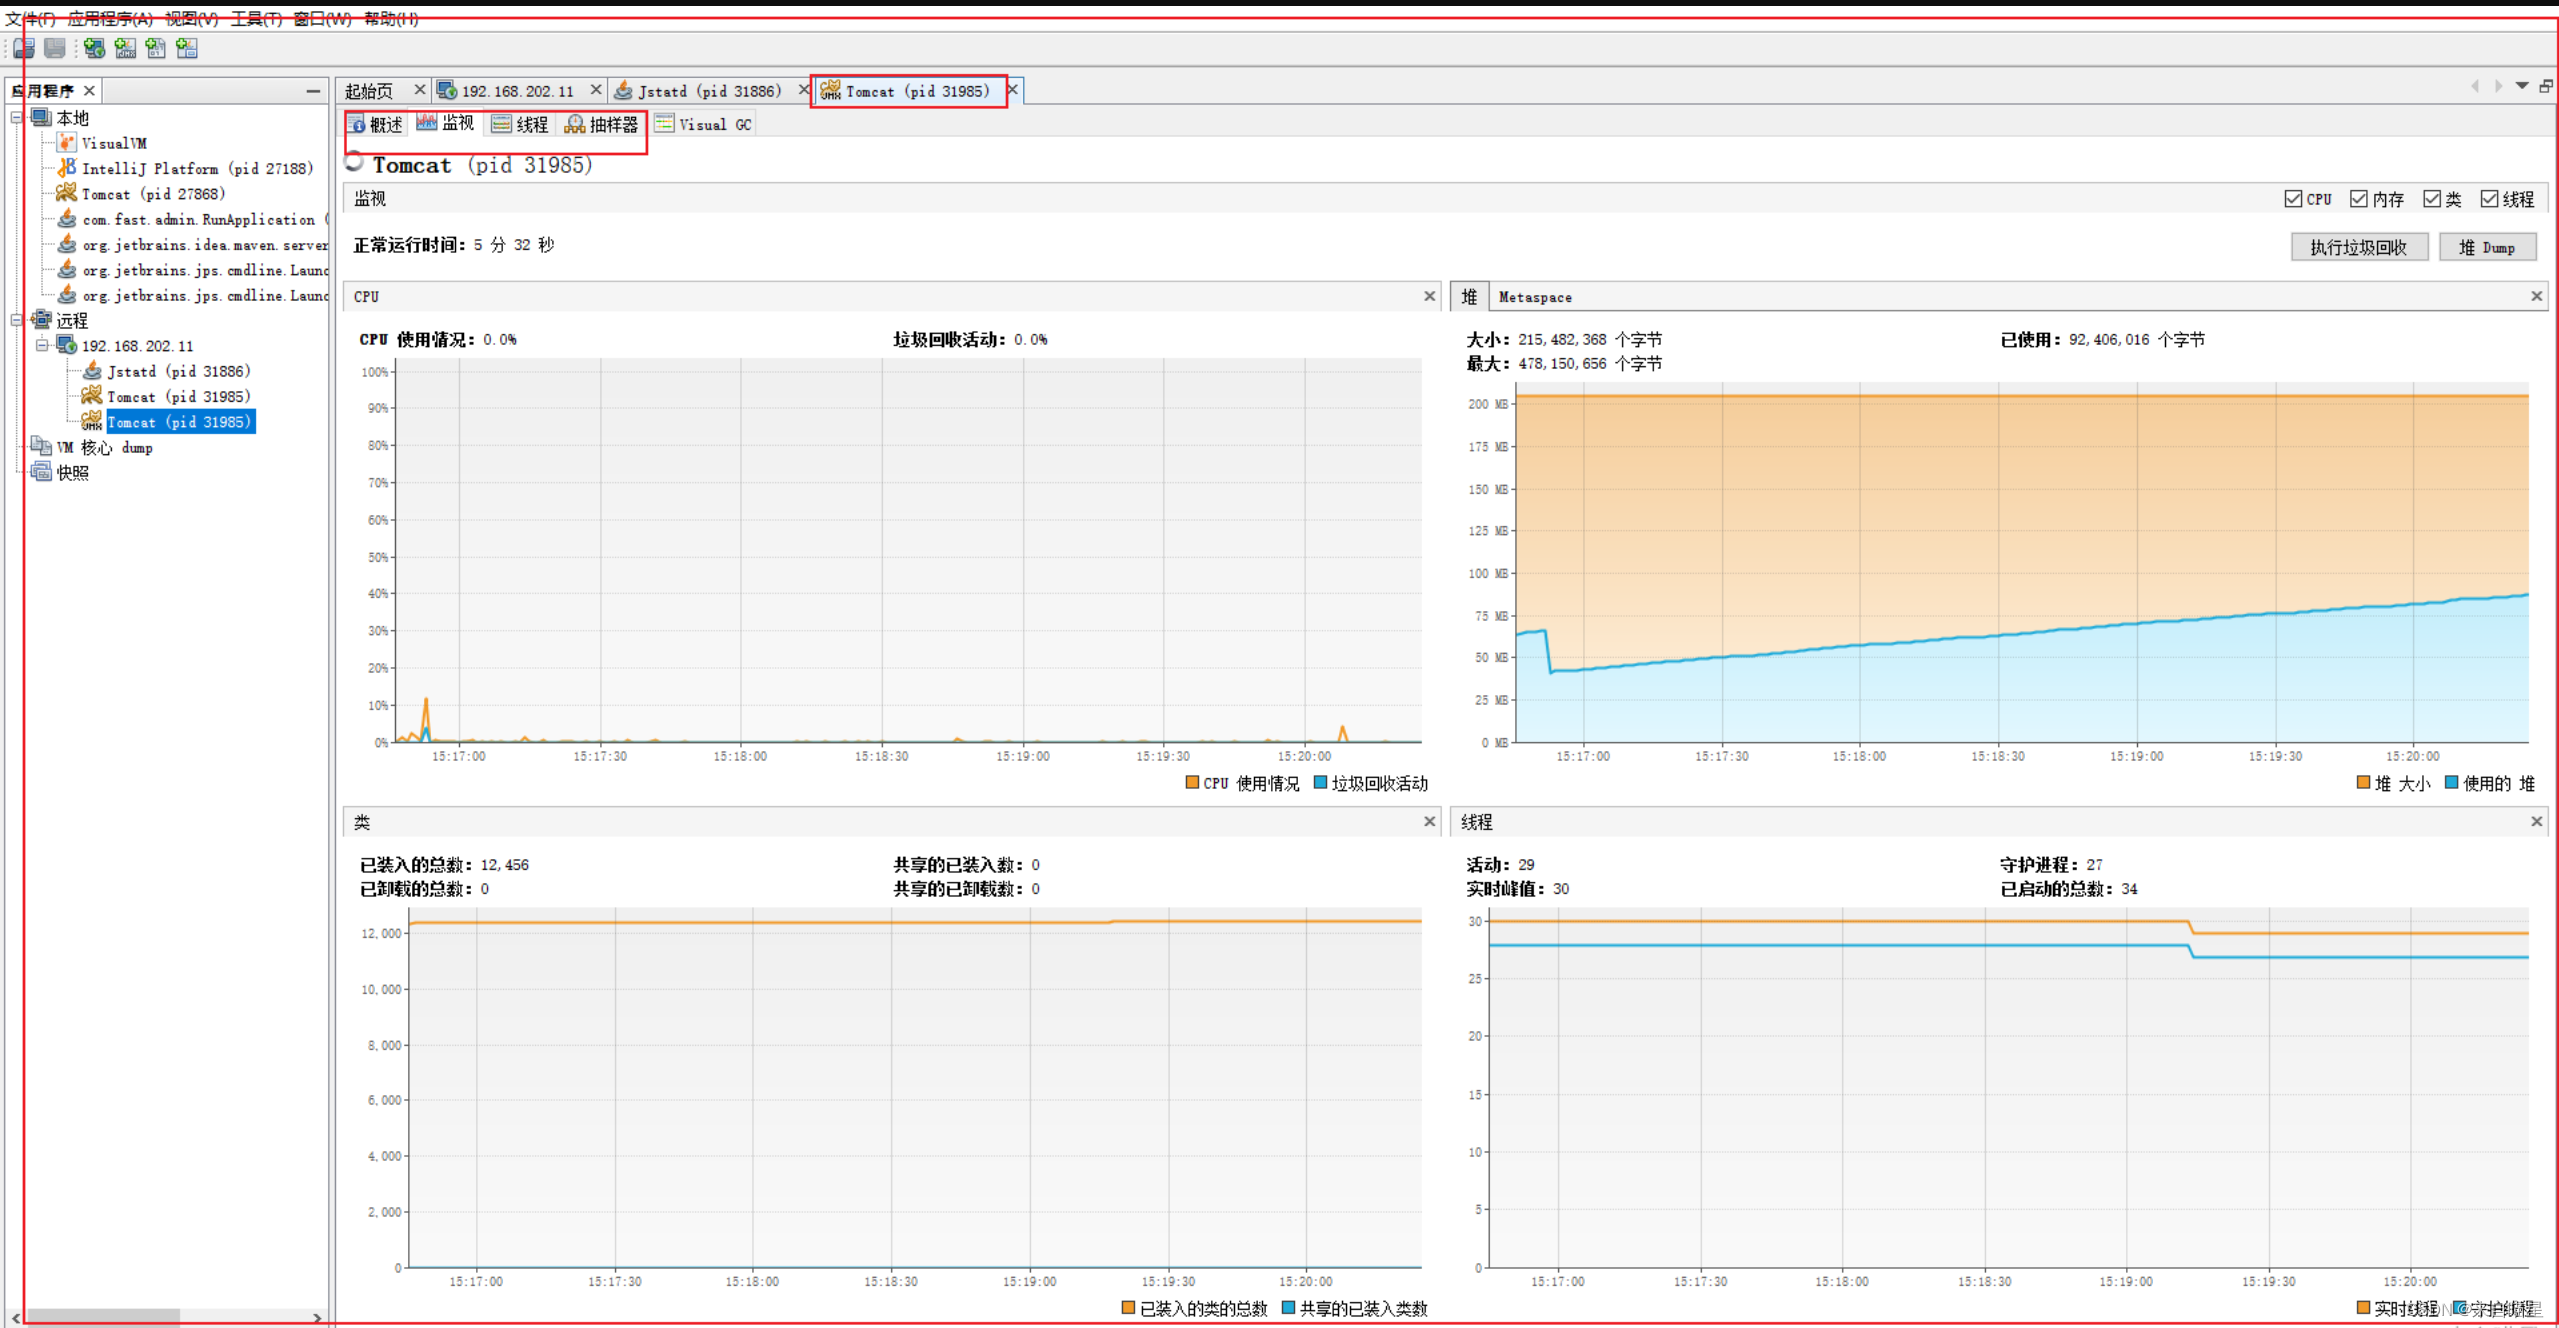Image resolution: width=2559 pixels, height=1328 pixels.
Task: Switch to the 抽样器 sampler tab
Action: click(602, 124)
